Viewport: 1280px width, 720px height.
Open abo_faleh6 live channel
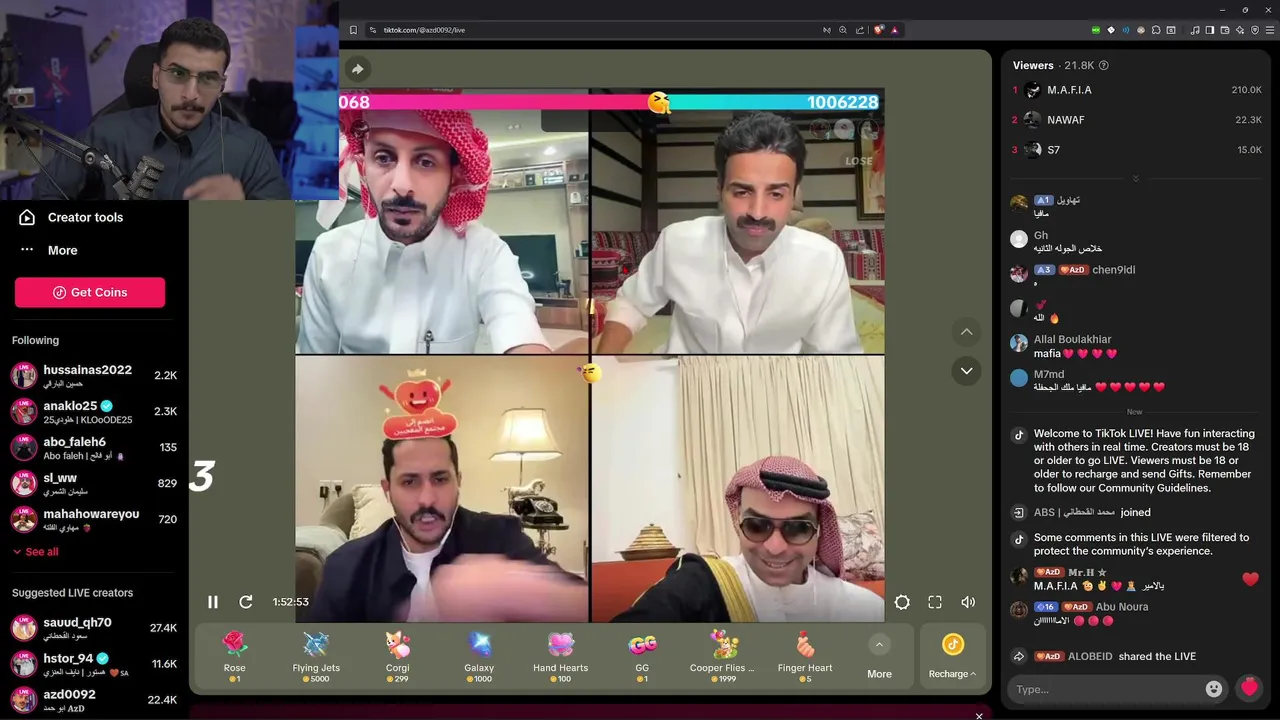click(x=94, y=447)
